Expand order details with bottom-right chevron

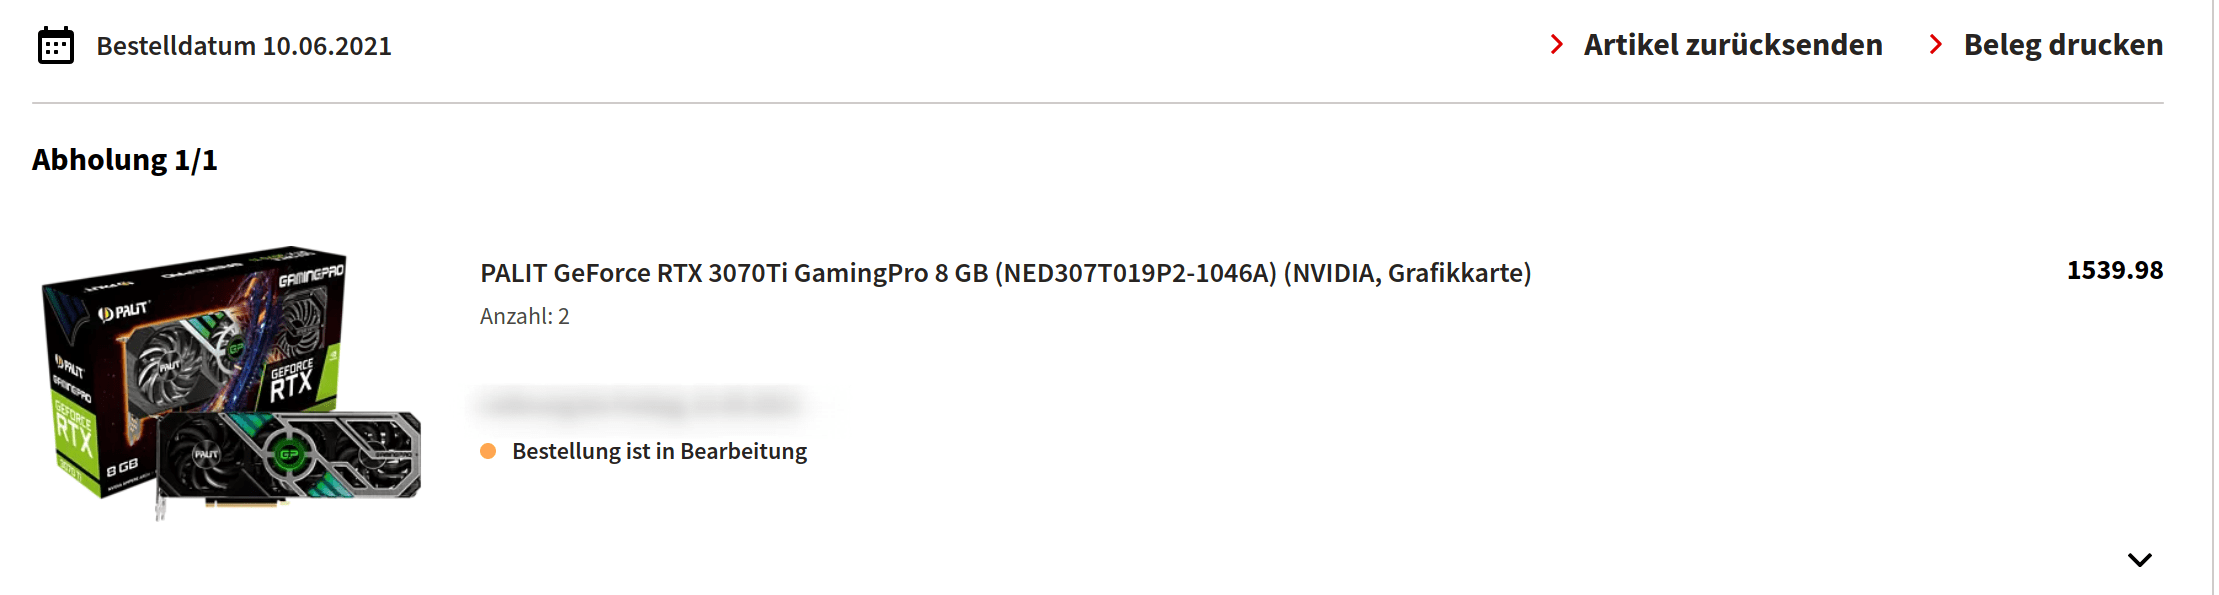pyautogui.click(x=2139, y=560)
